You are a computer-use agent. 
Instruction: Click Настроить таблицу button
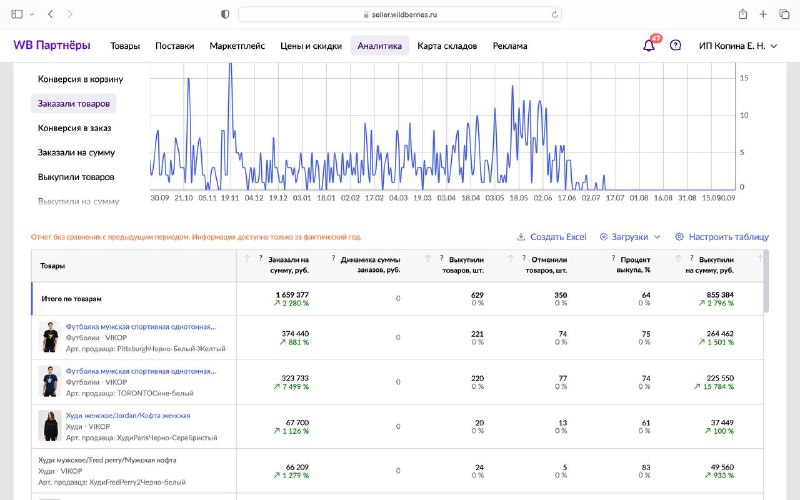[721, 237]
